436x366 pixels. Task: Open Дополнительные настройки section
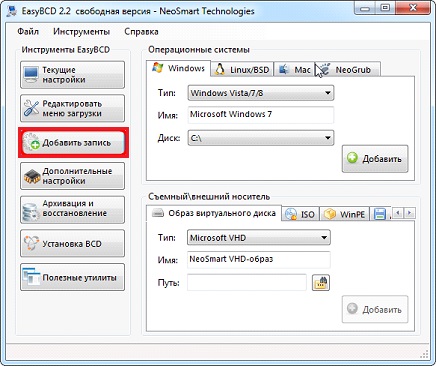[72, 176]
